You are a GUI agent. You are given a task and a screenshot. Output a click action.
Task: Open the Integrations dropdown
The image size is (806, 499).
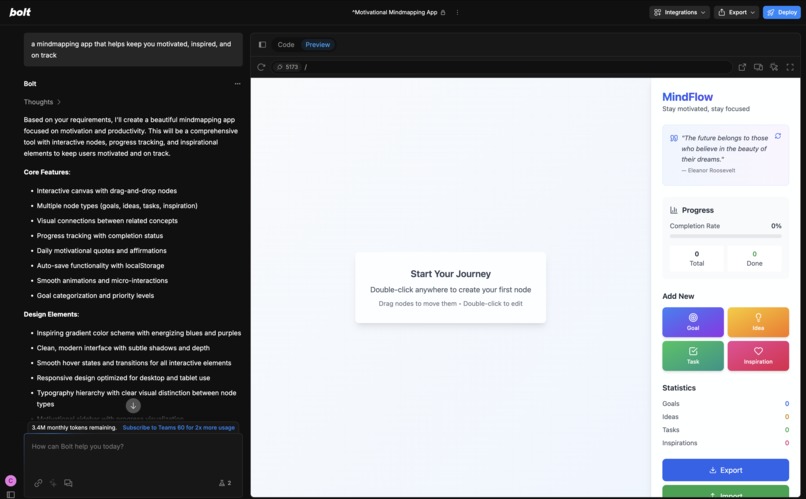679,12
